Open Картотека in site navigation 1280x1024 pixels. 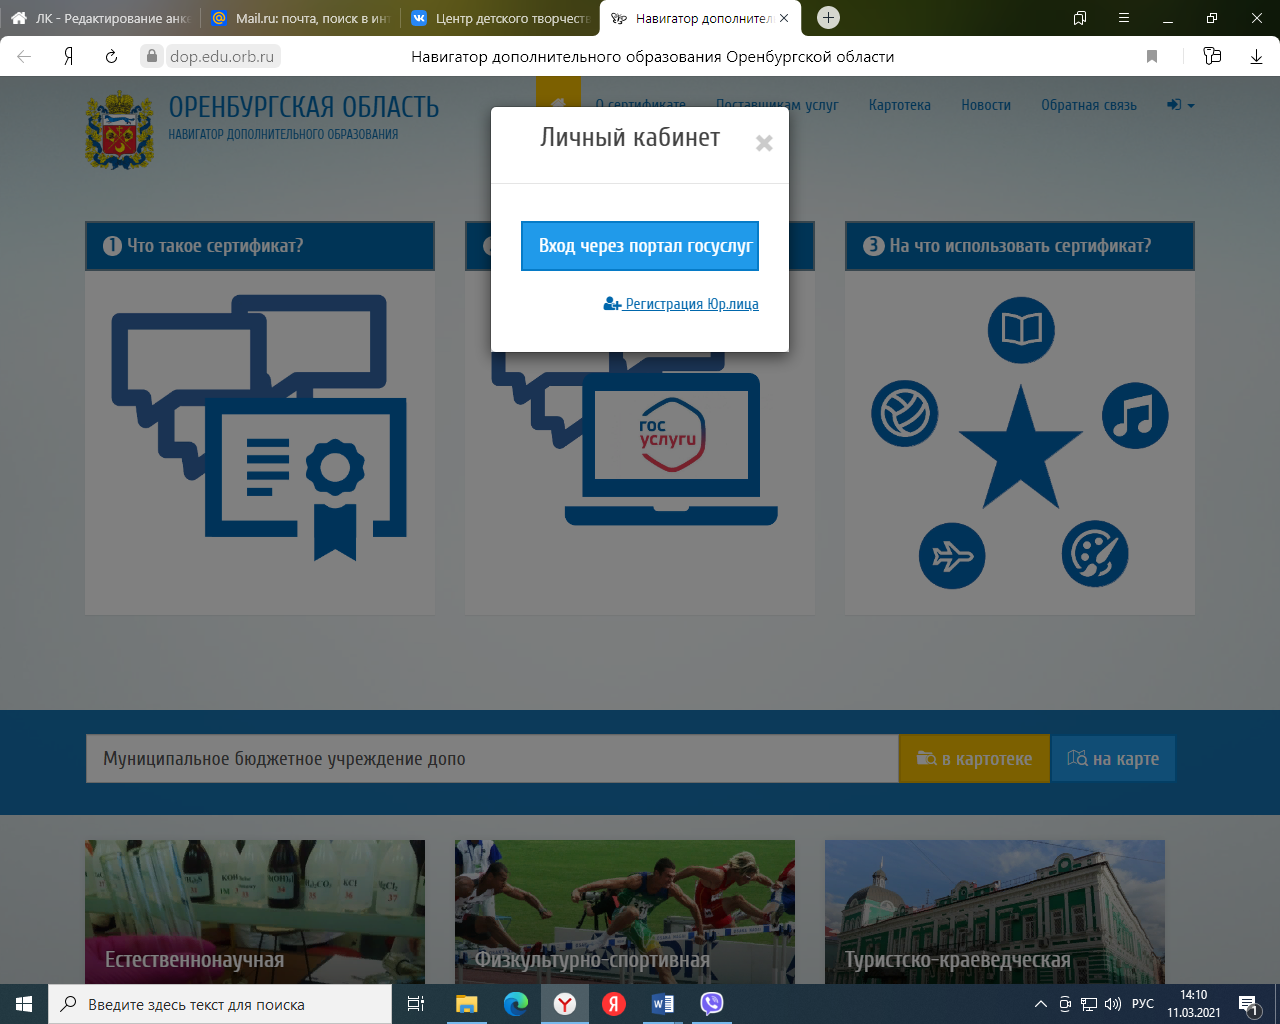[899, 105]
